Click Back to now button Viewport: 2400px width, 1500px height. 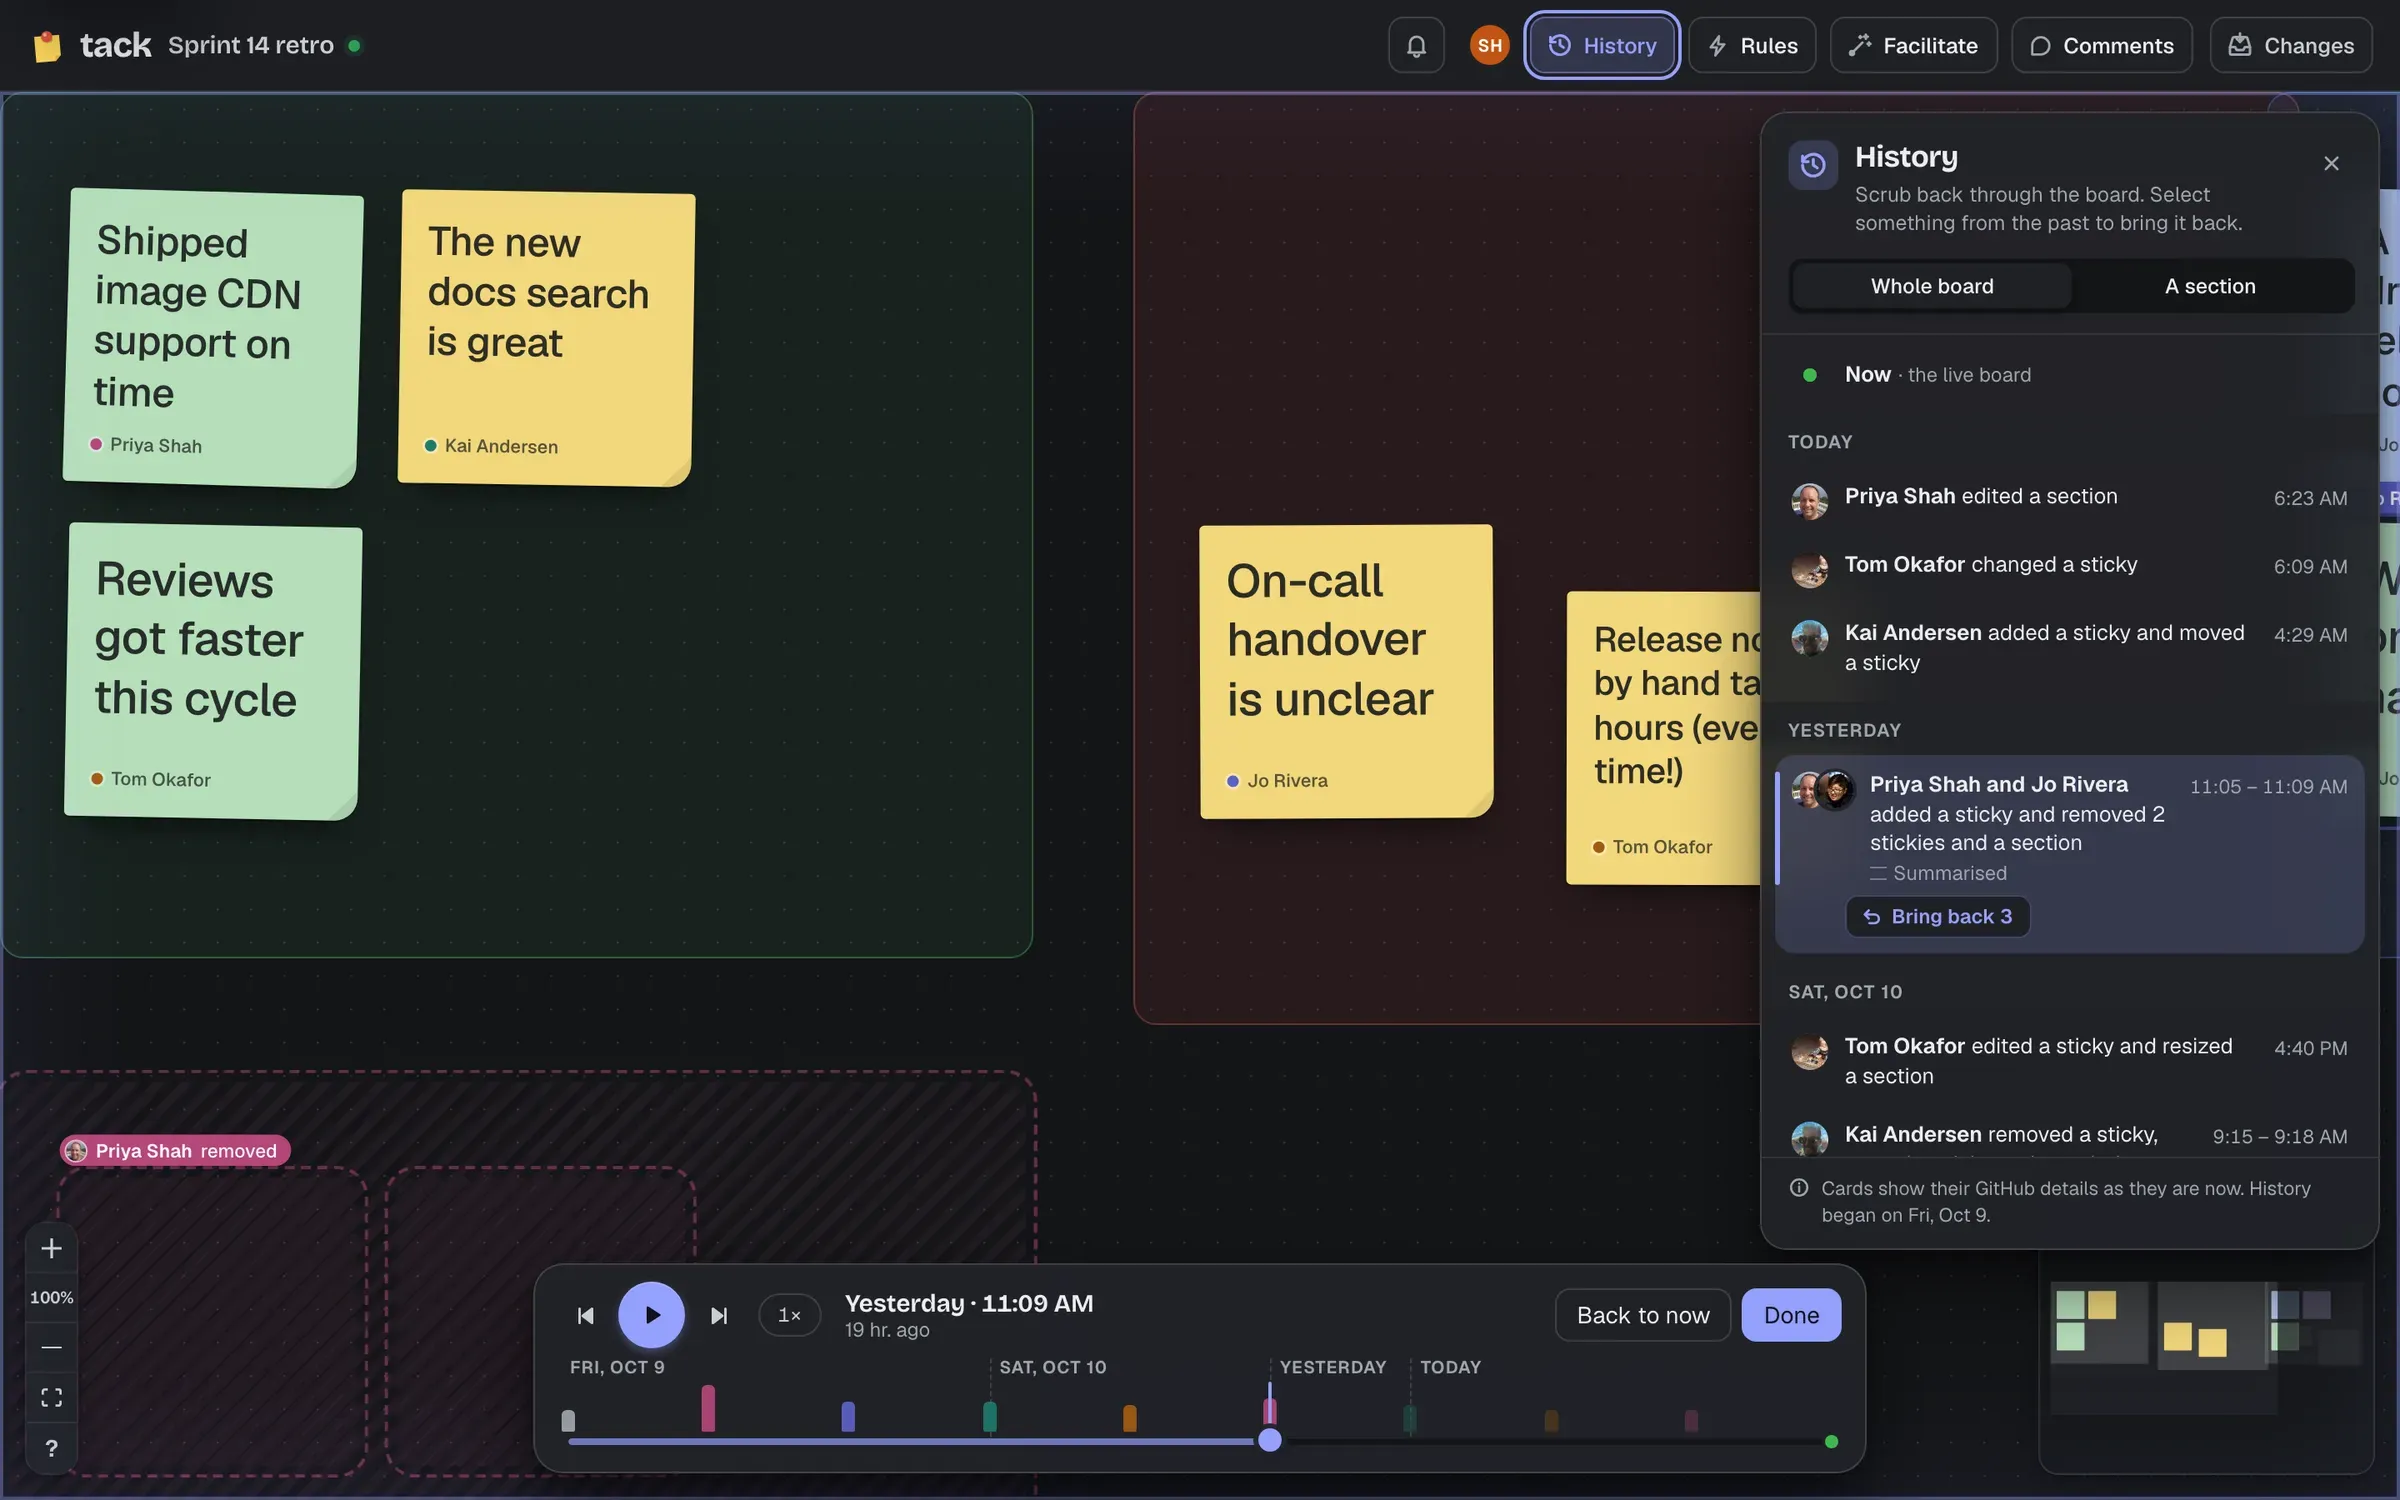pyautogui.click(x=1643, y=1315)
